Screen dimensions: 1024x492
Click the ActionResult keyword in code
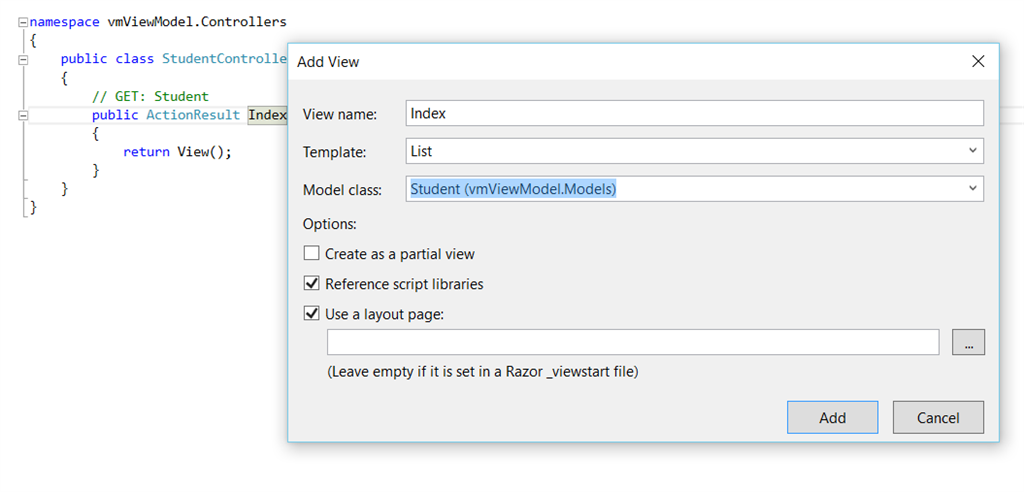192,115
